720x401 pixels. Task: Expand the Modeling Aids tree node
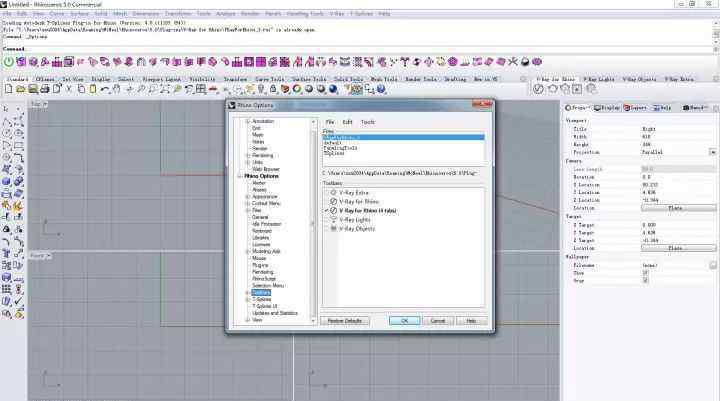tap(248, 251)
